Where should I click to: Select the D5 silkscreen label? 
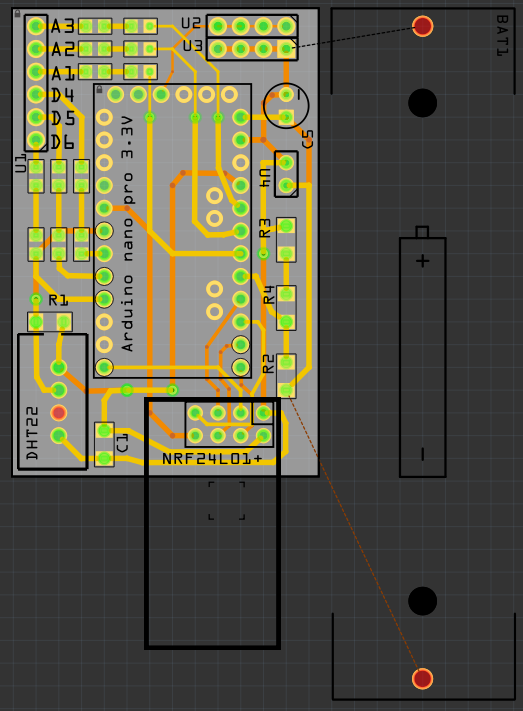62,118
